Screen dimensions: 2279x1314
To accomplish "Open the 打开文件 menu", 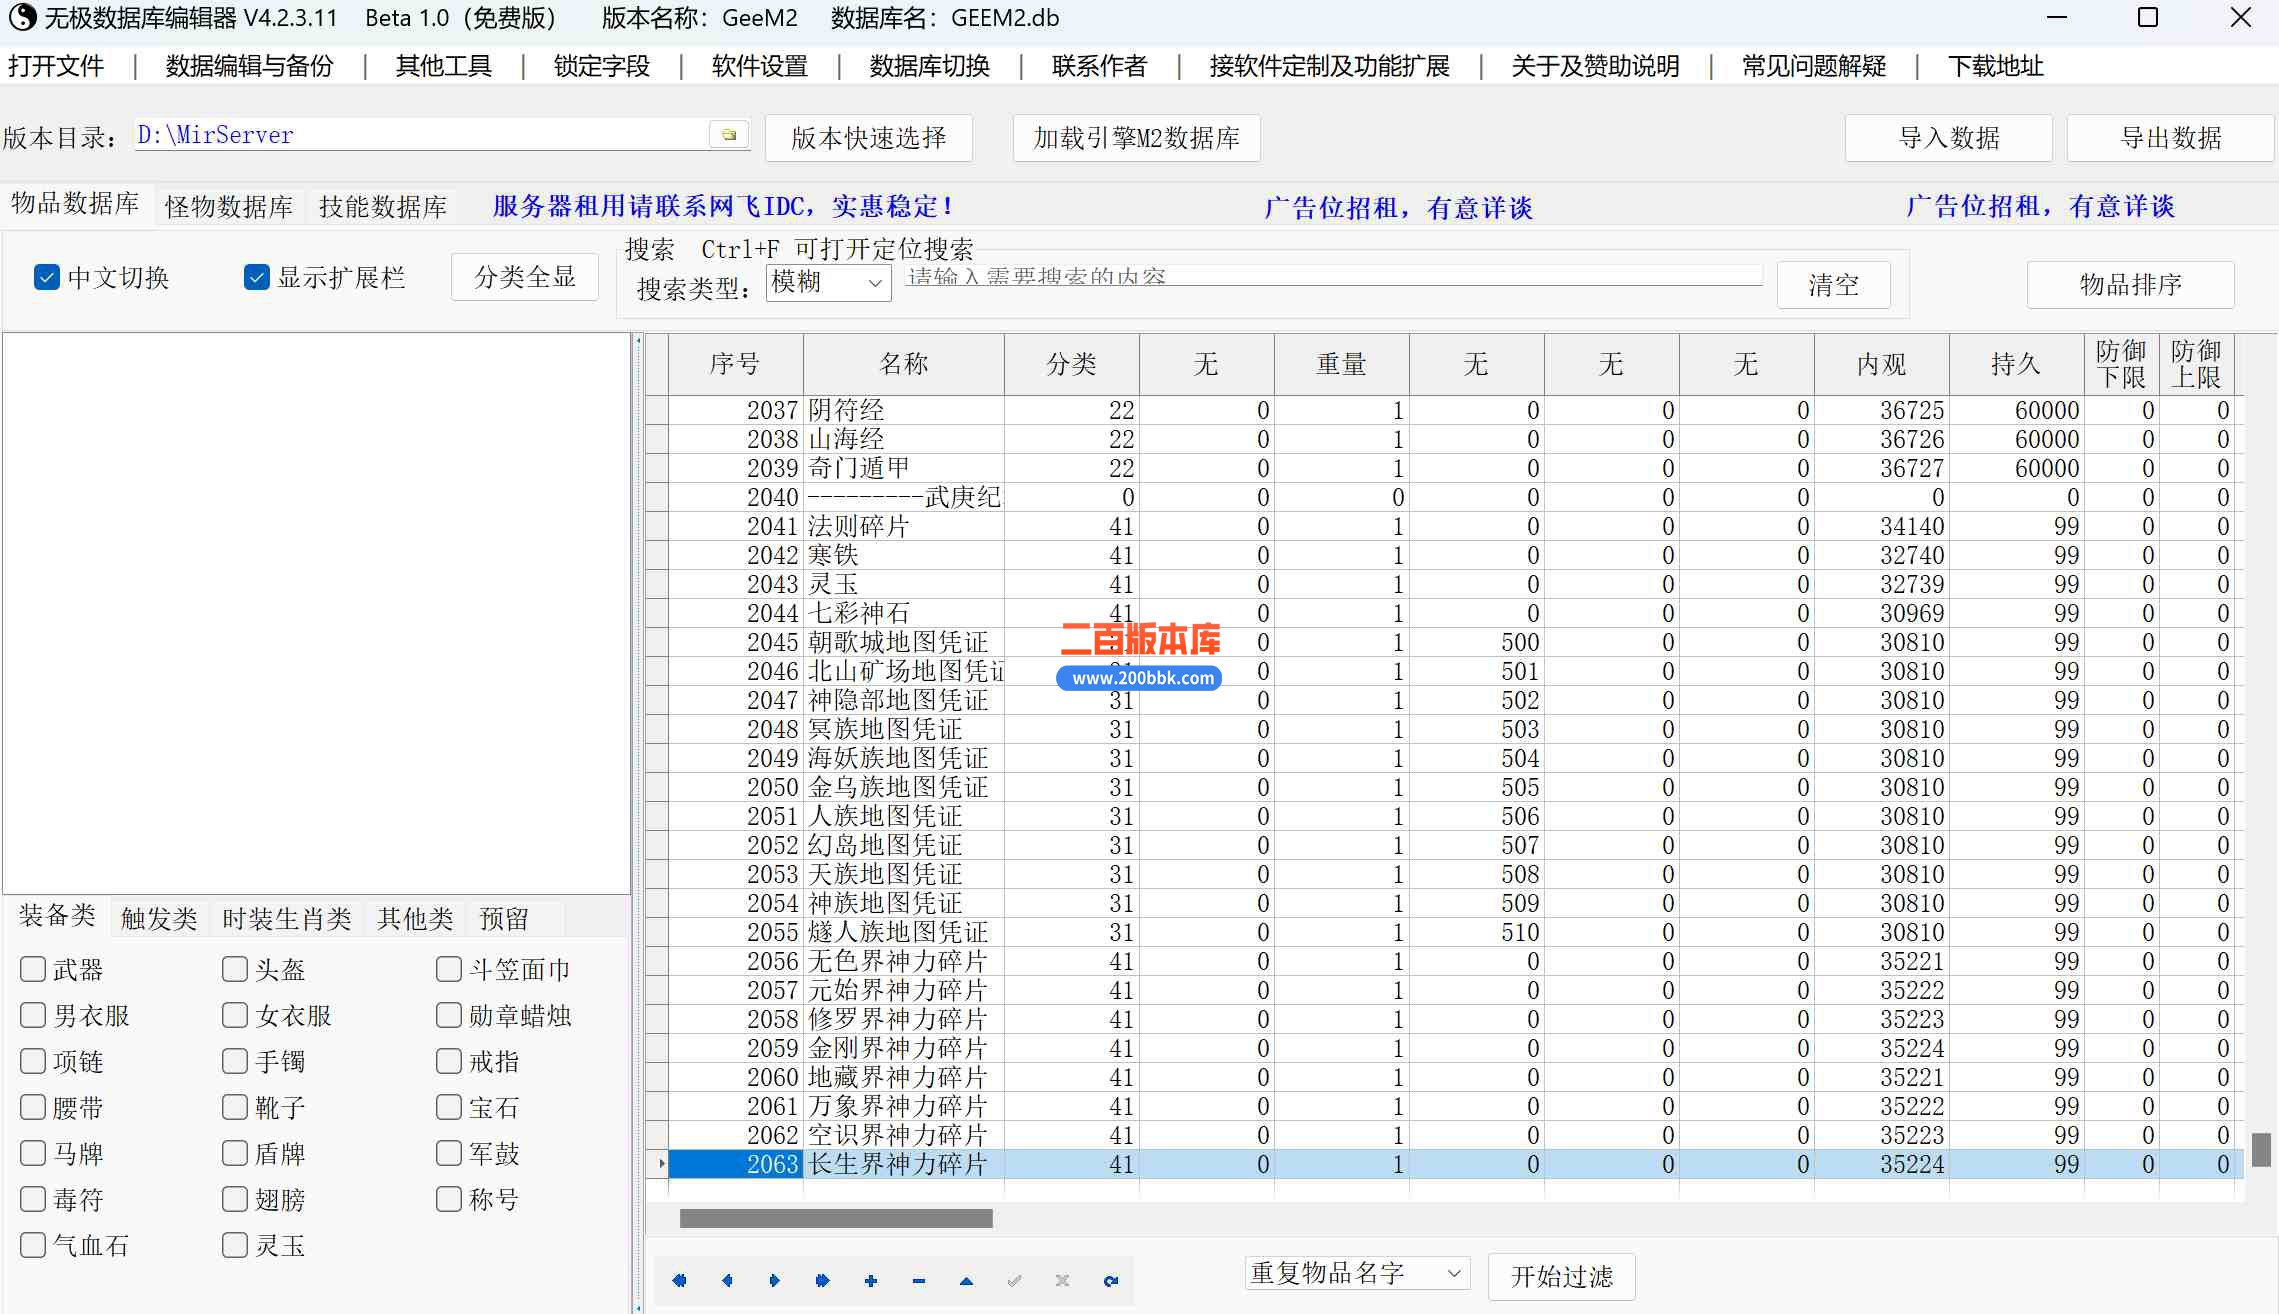I will [56, 66].
